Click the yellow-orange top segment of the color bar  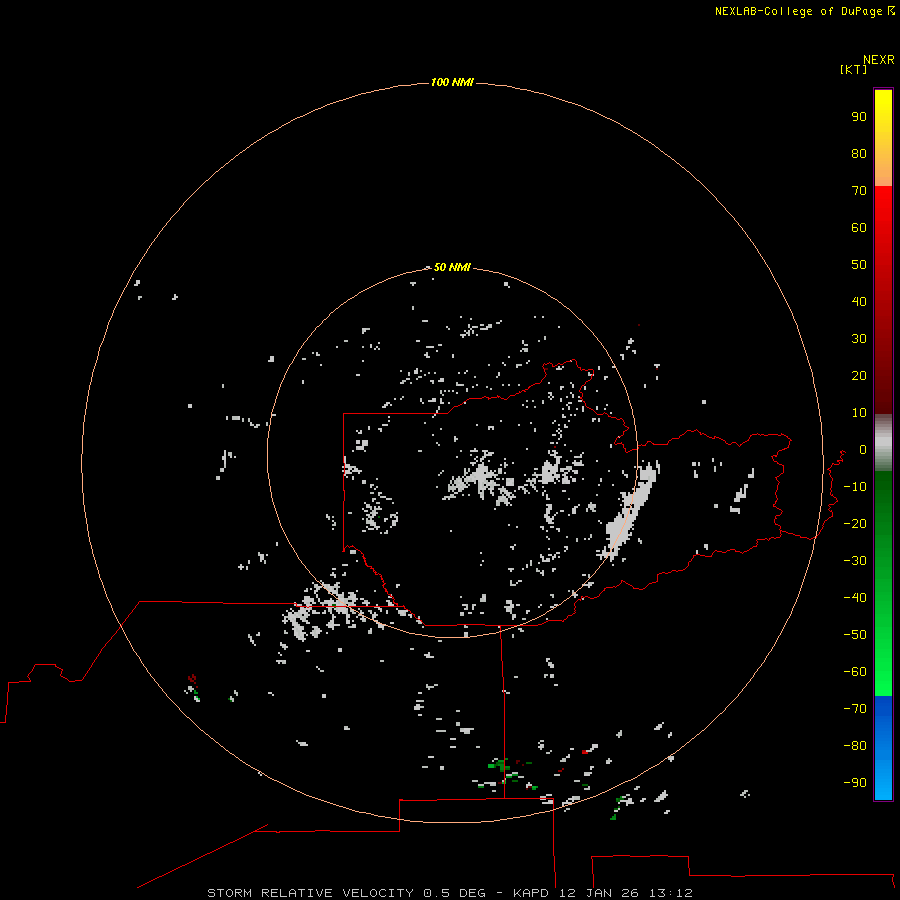tap(883, 138)
